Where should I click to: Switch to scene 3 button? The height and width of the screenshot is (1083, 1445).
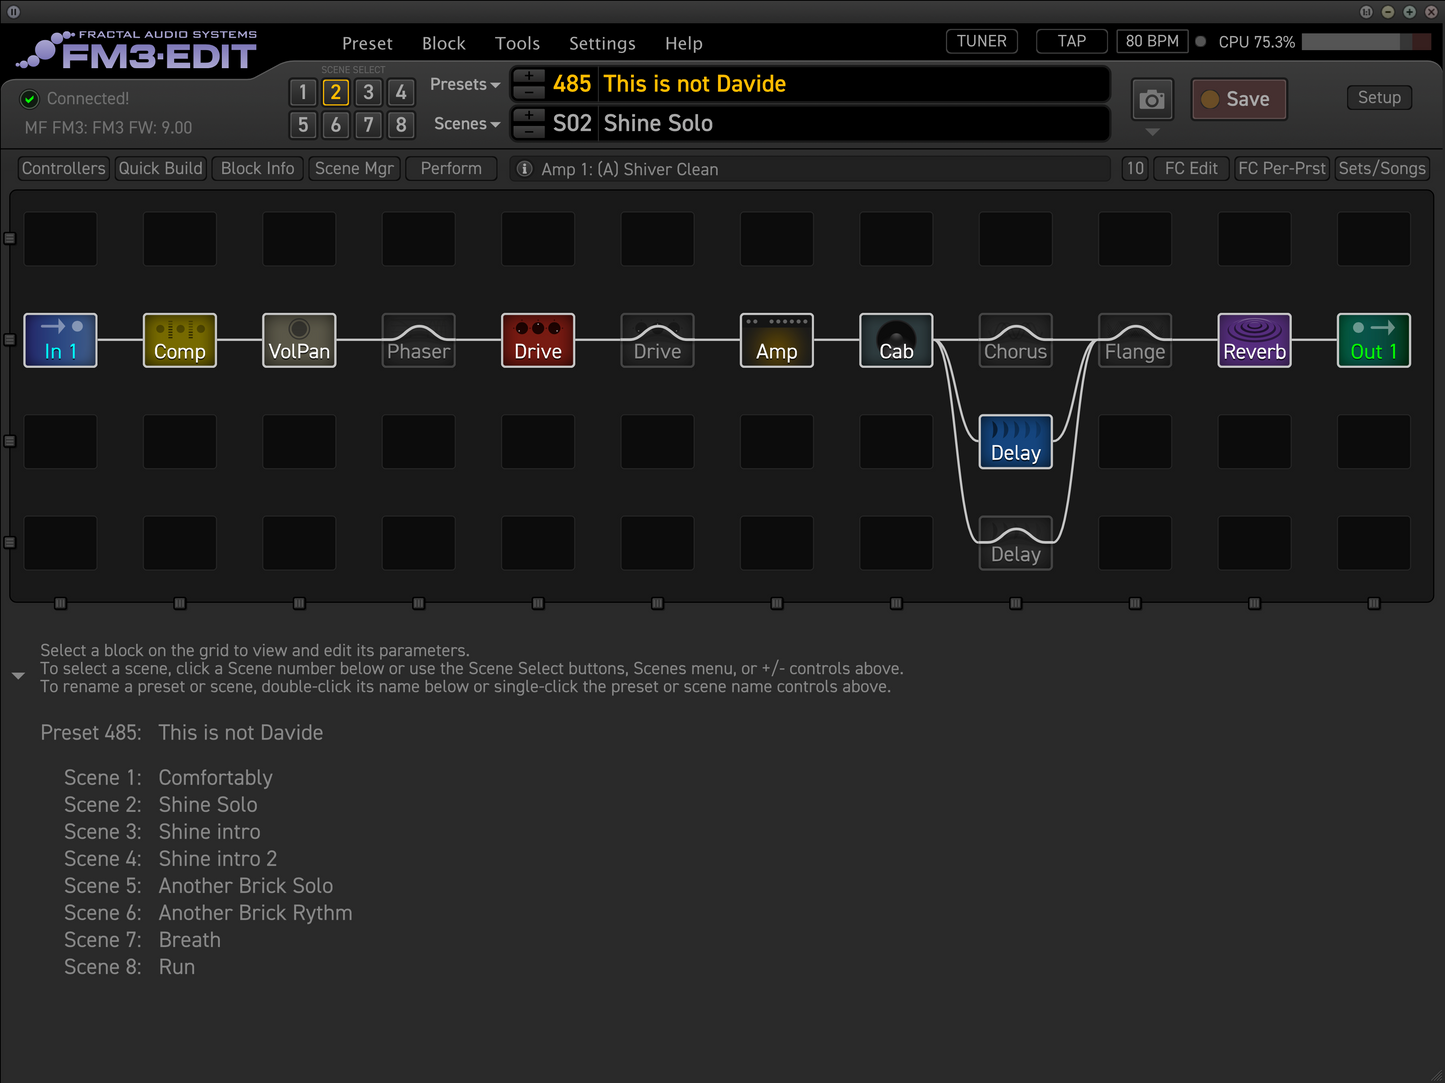point(368,93)
